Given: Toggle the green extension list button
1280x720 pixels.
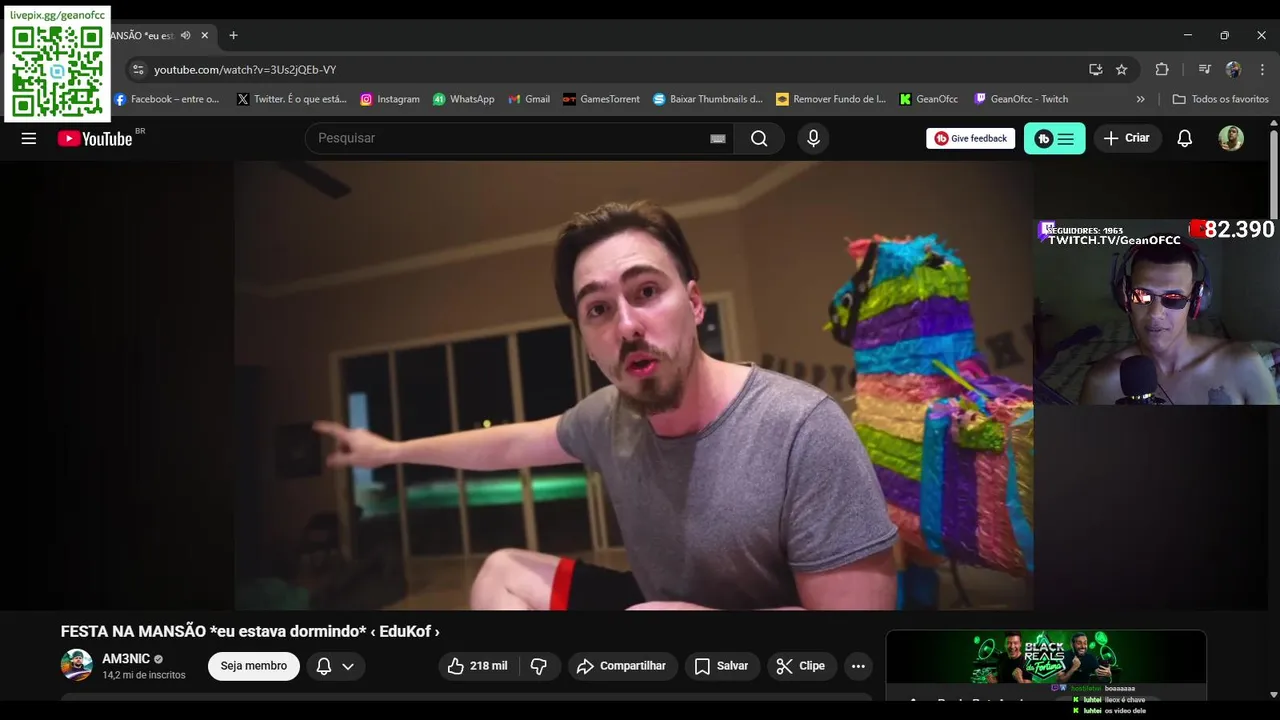Looking at the screenshot, I should (x=1054, y=138).
